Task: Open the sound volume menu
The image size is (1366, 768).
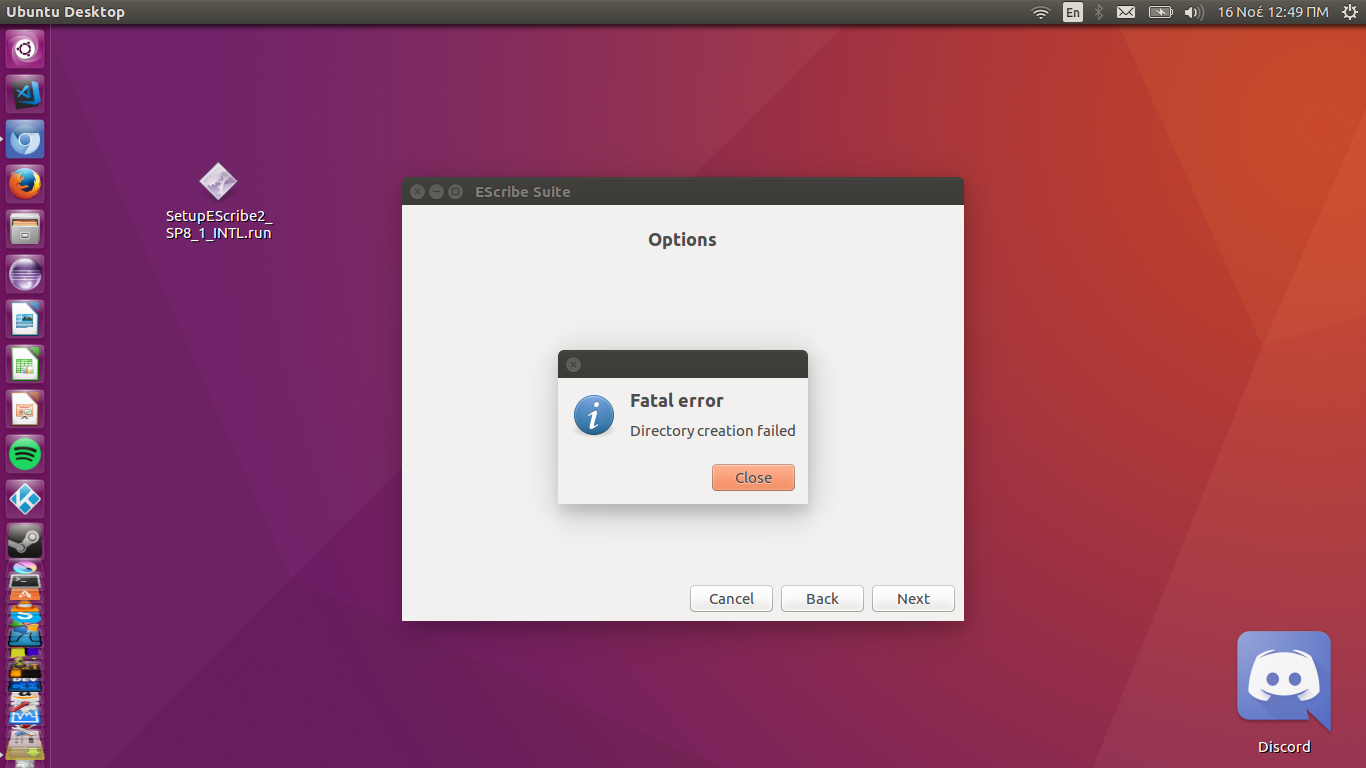Action: (x=1192, y=12)
